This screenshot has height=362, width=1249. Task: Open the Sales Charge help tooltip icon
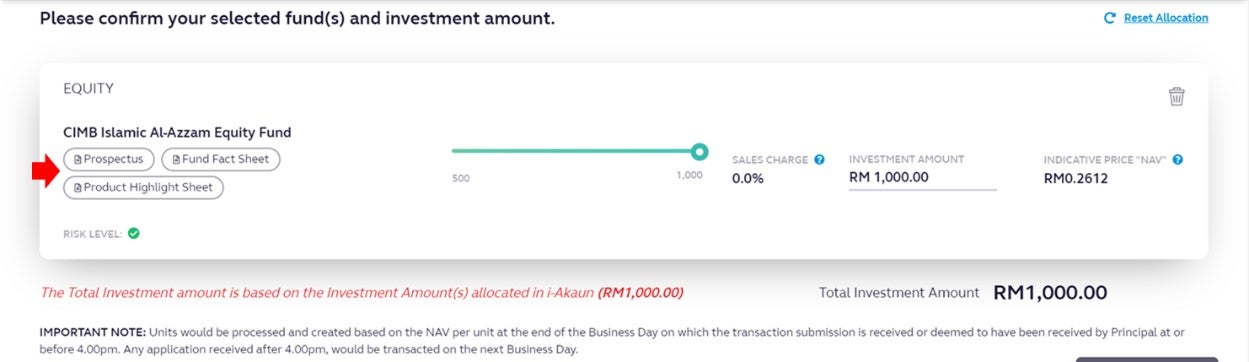coord(819,159)
